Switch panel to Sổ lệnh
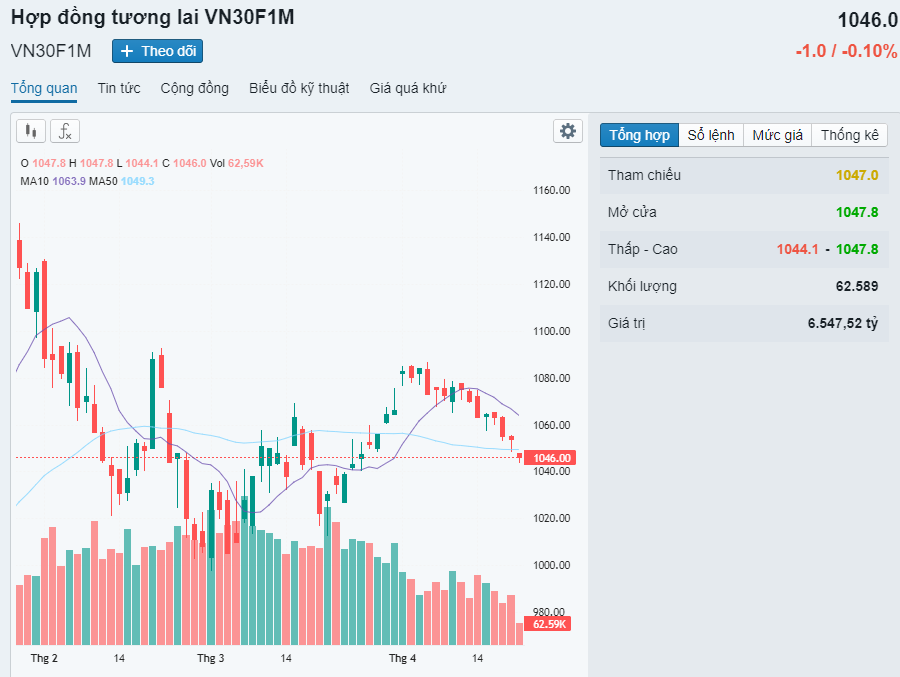Screen dimensions: 900x677 point(711,135)
